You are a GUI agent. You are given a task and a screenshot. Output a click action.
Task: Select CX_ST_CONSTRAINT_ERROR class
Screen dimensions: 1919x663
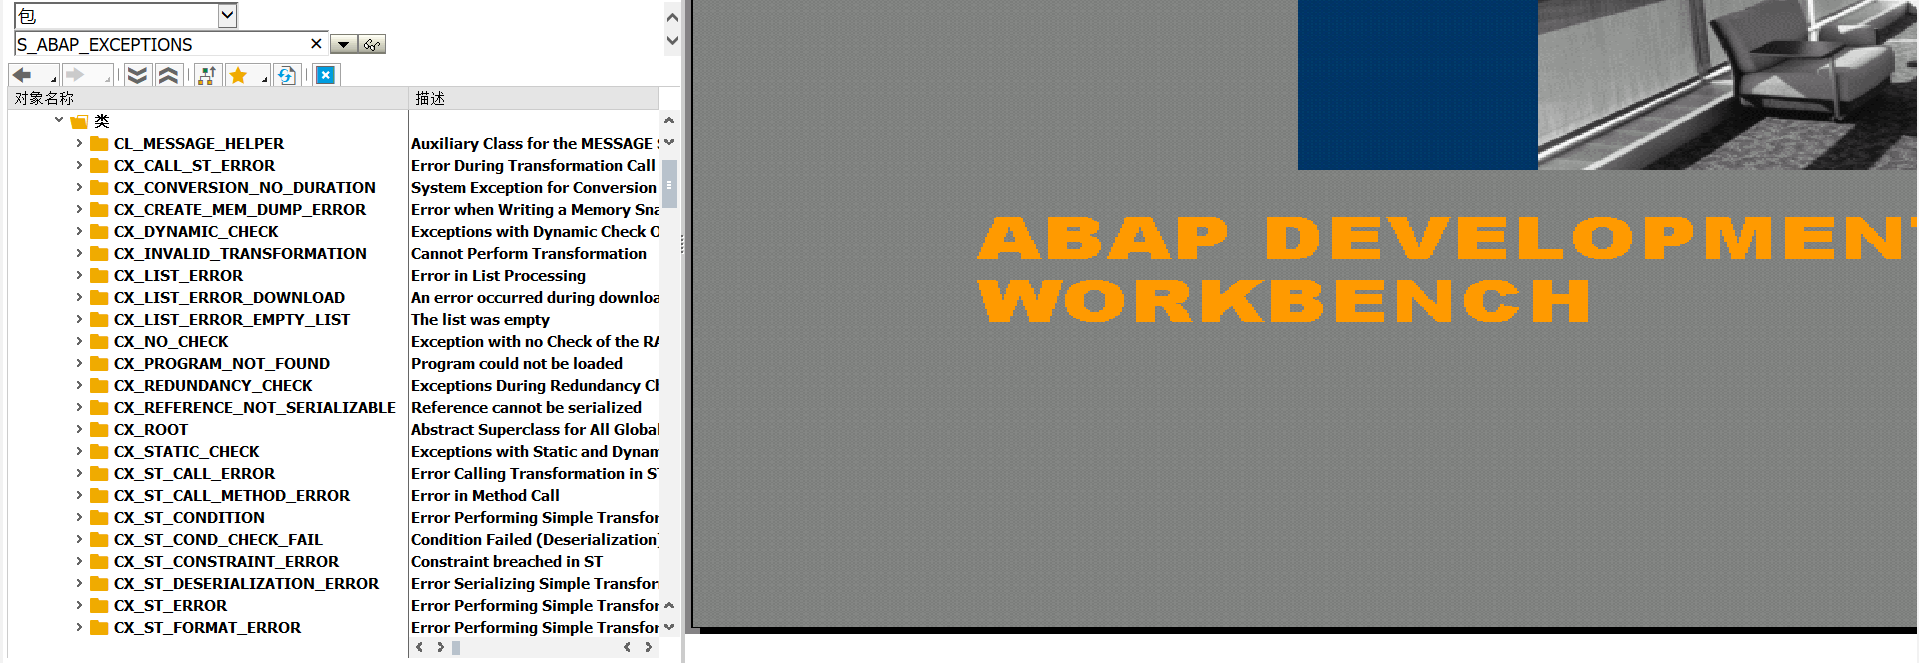[x=226, y=561]
